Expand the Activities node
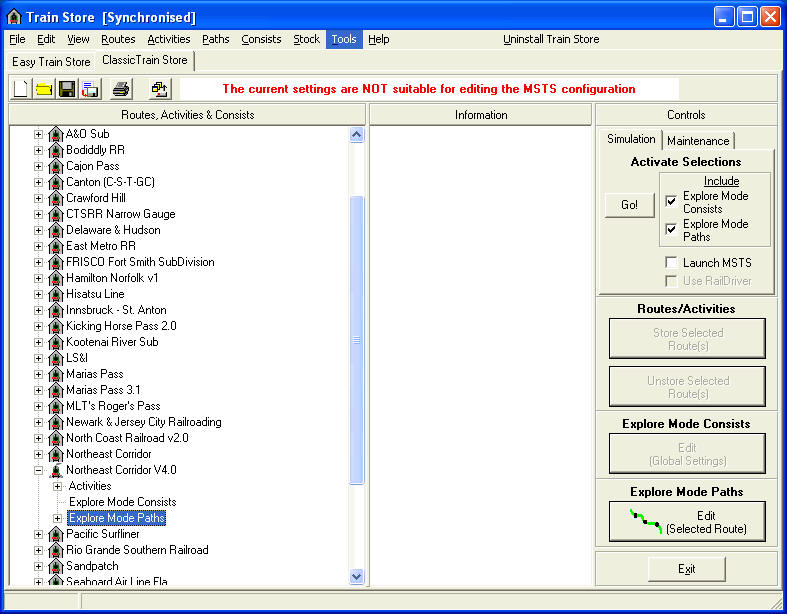This screenshot has height=614, width=787. coord(57,486)
